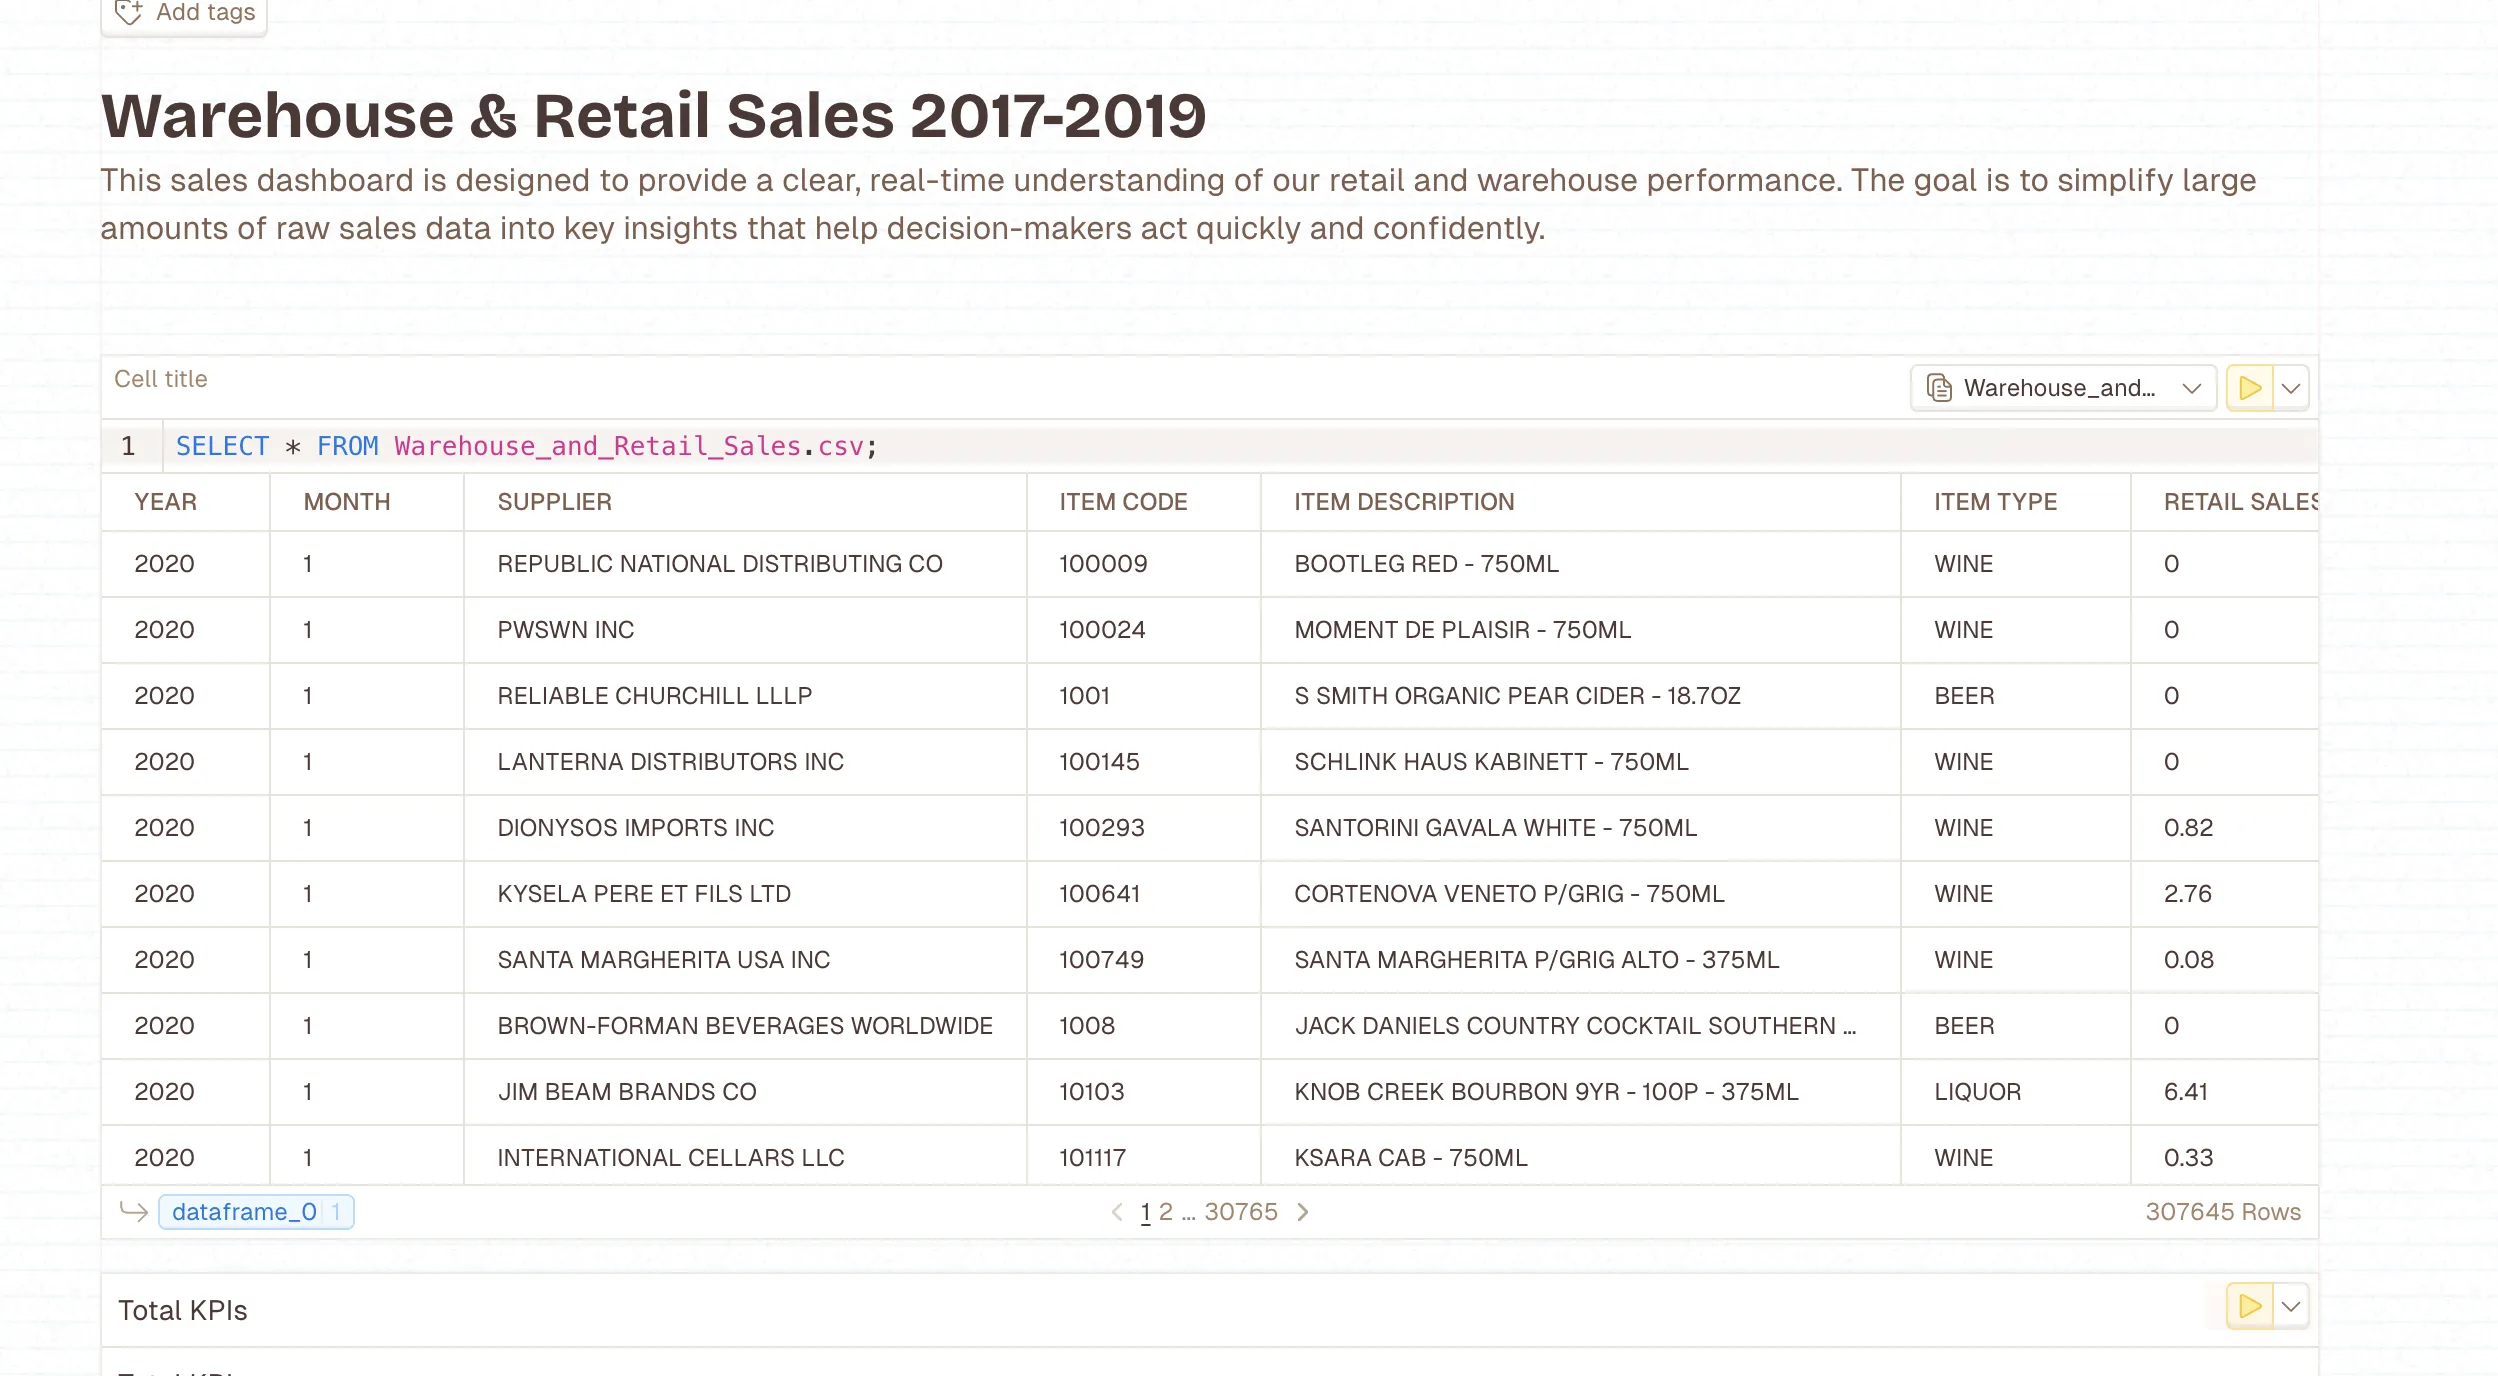Screen dimensions: 2498x1376
Task: Run the Total KPIs cell
Action: [x=2249, y=1306]
